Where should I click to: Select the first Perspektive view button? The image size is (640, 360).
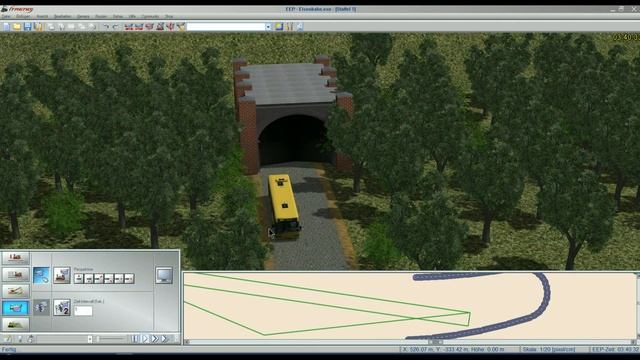[x=79, y=279]
